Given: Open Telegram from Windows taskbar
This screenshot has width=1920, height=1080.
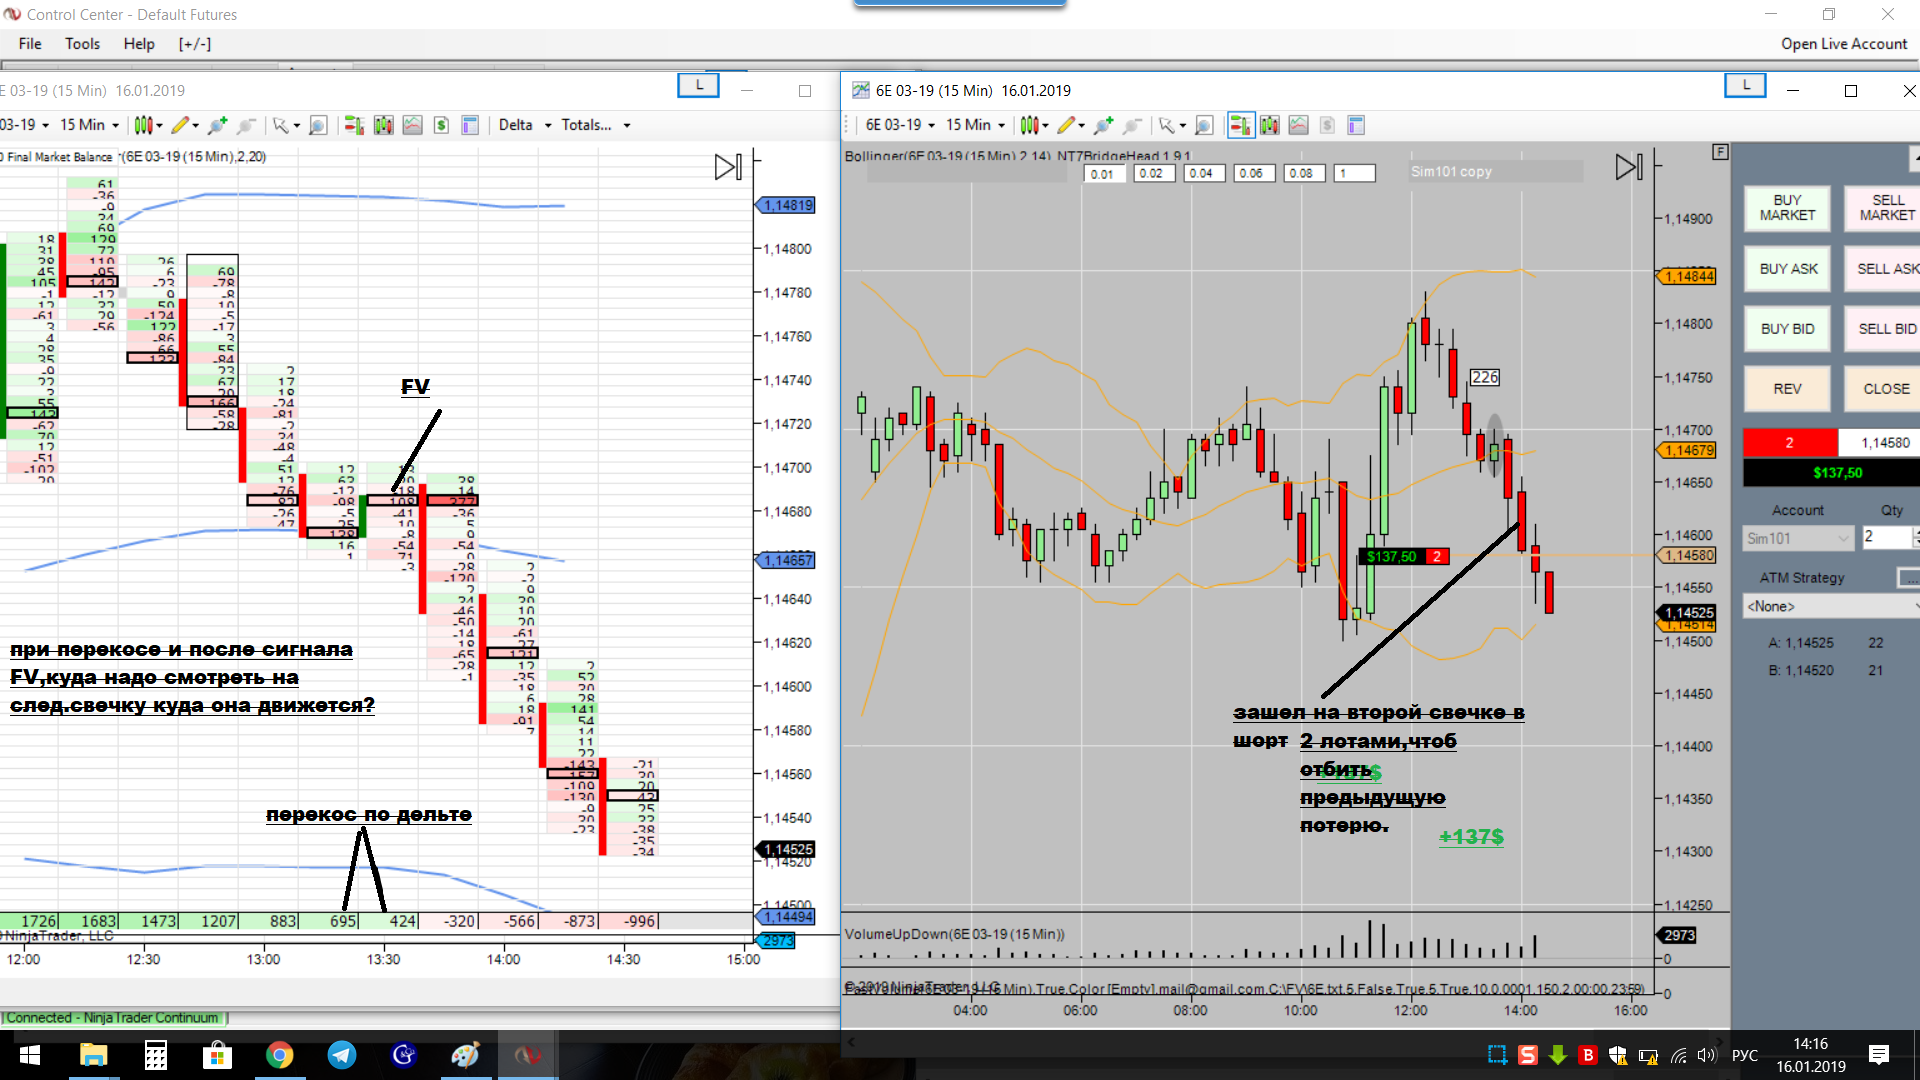Looking at the screenshot, I should (341, 1055).
